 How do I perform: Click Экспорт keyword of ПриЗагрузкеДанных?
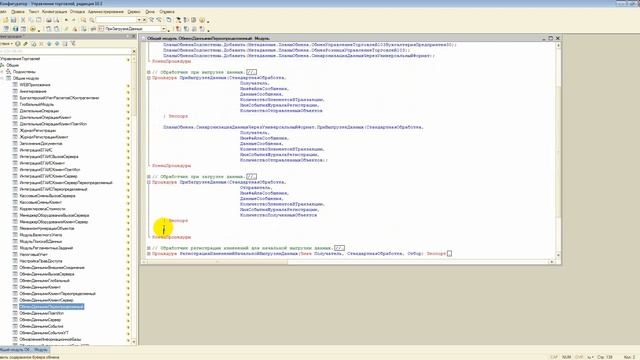[178, 220]
